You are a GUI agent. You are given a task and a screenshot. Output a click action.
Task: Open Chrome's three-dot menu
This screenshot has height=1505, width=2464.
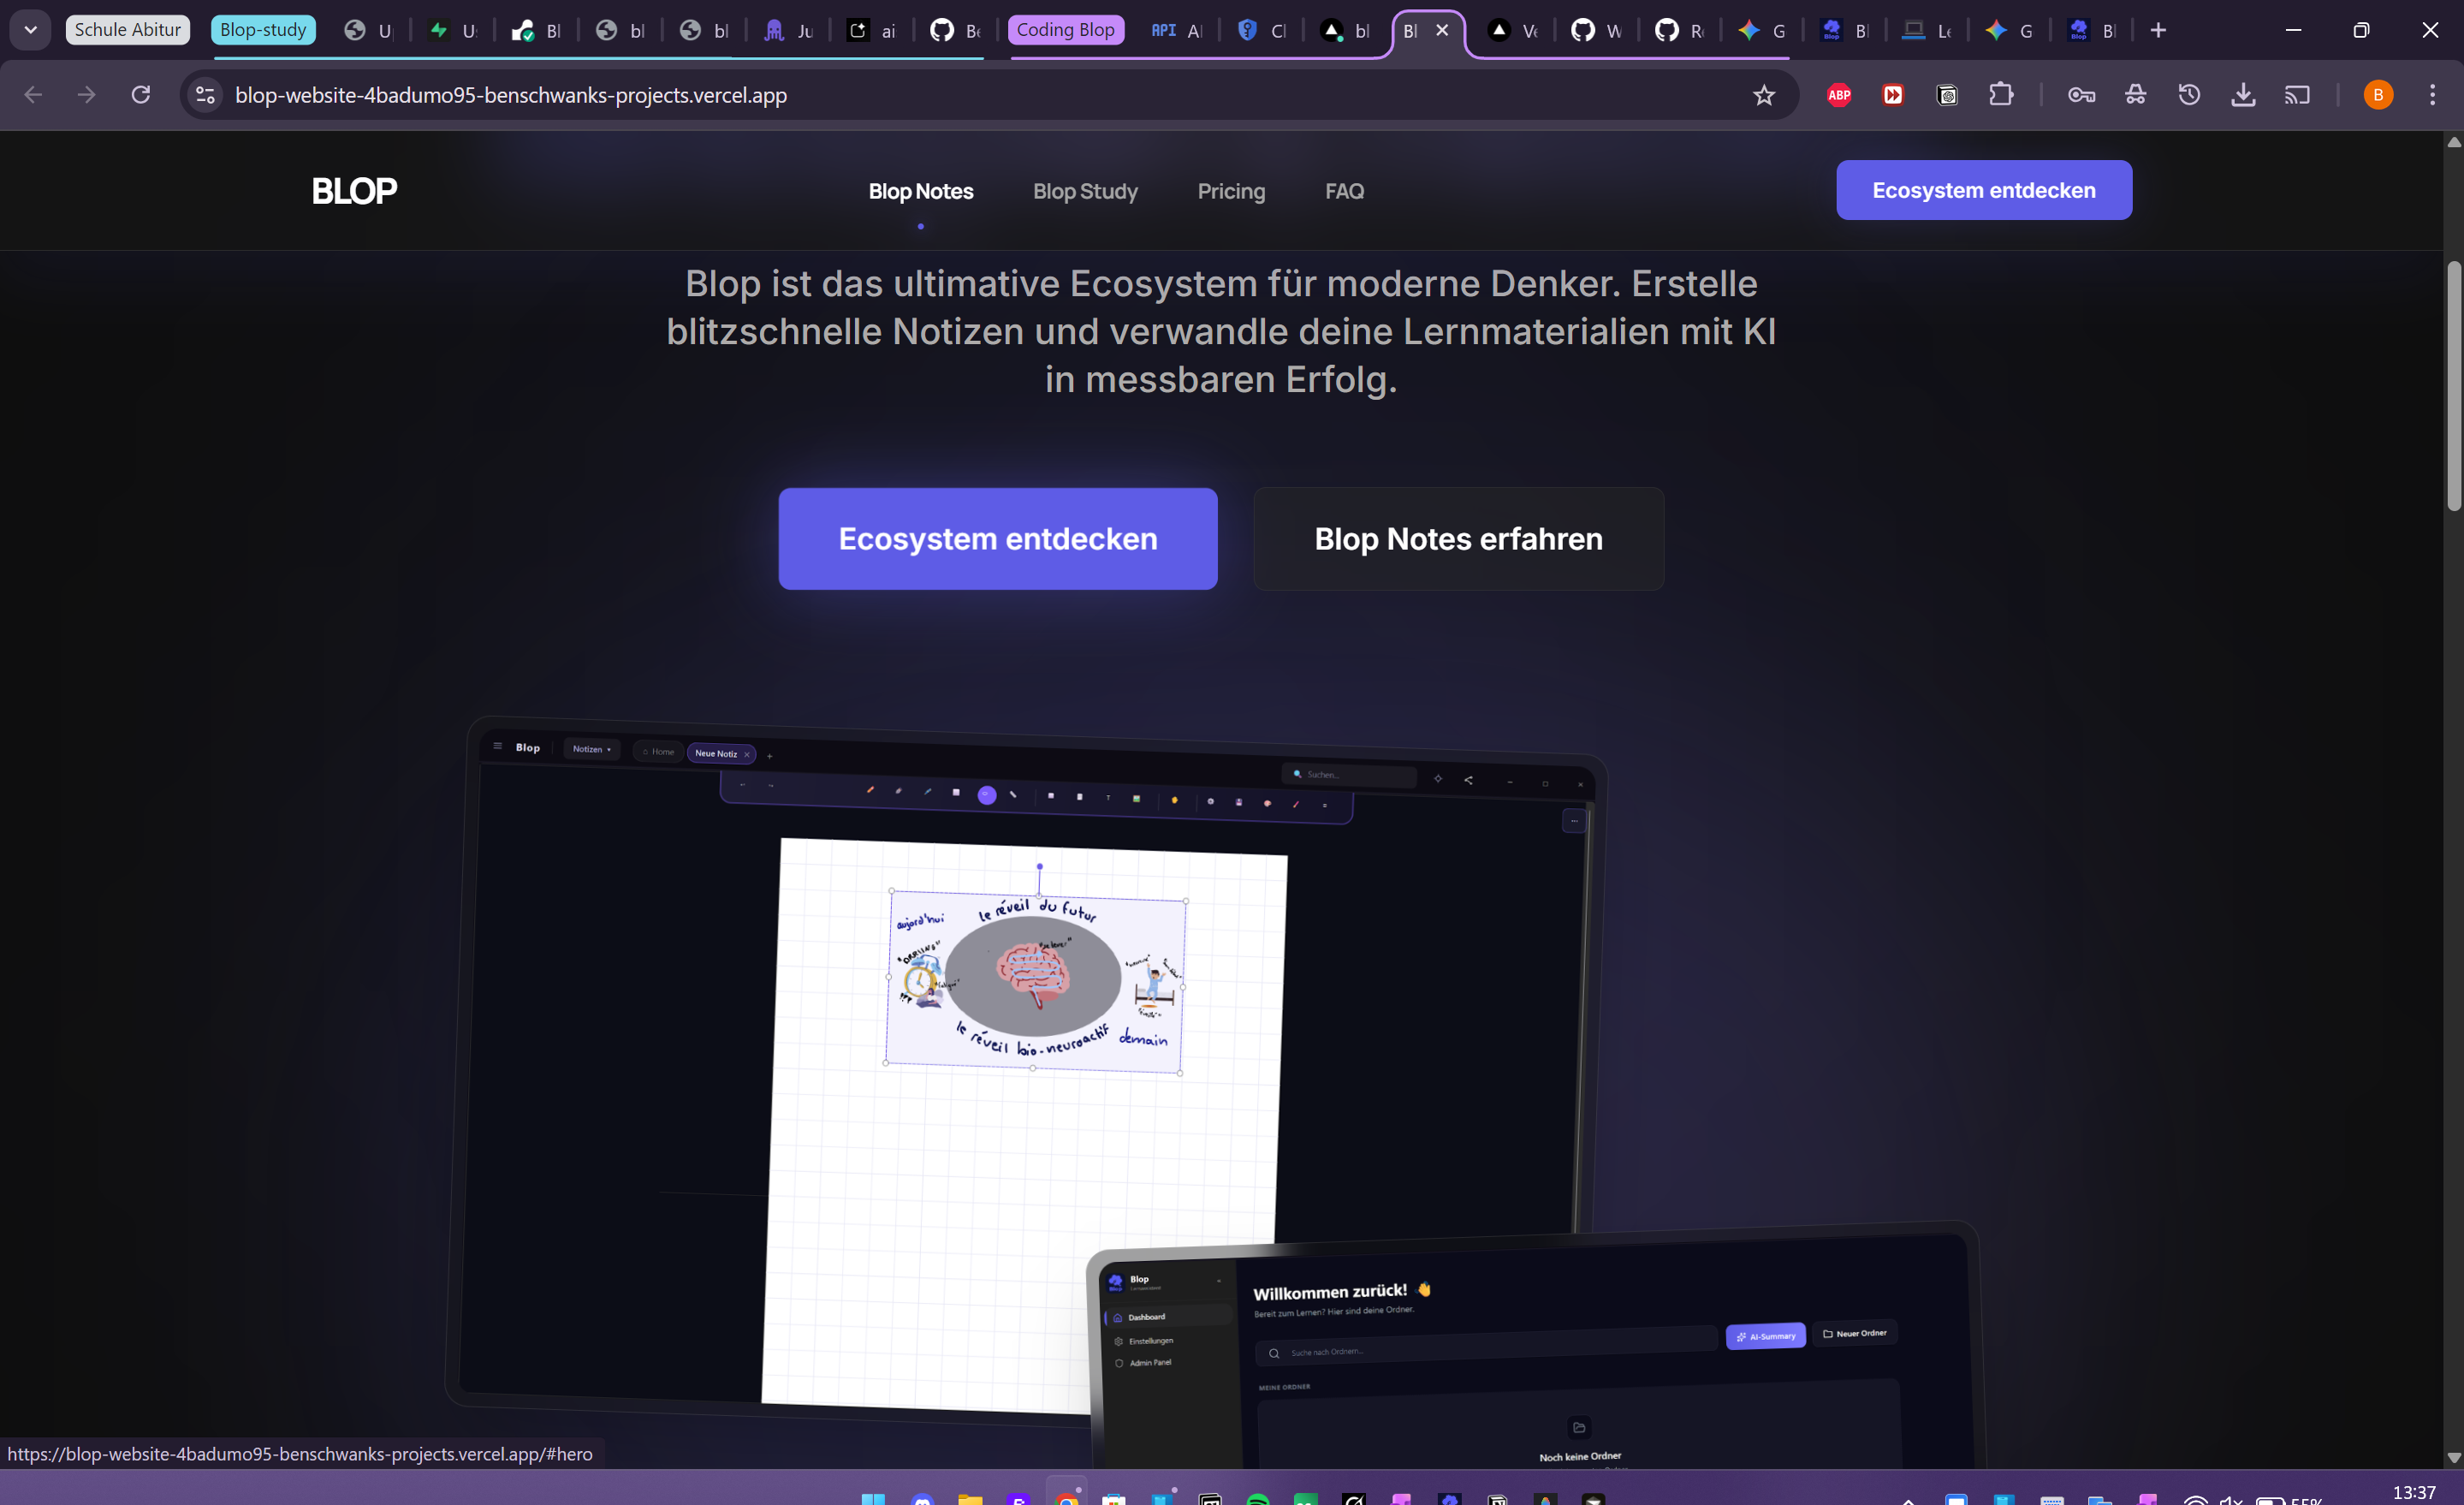point(2432,95)
